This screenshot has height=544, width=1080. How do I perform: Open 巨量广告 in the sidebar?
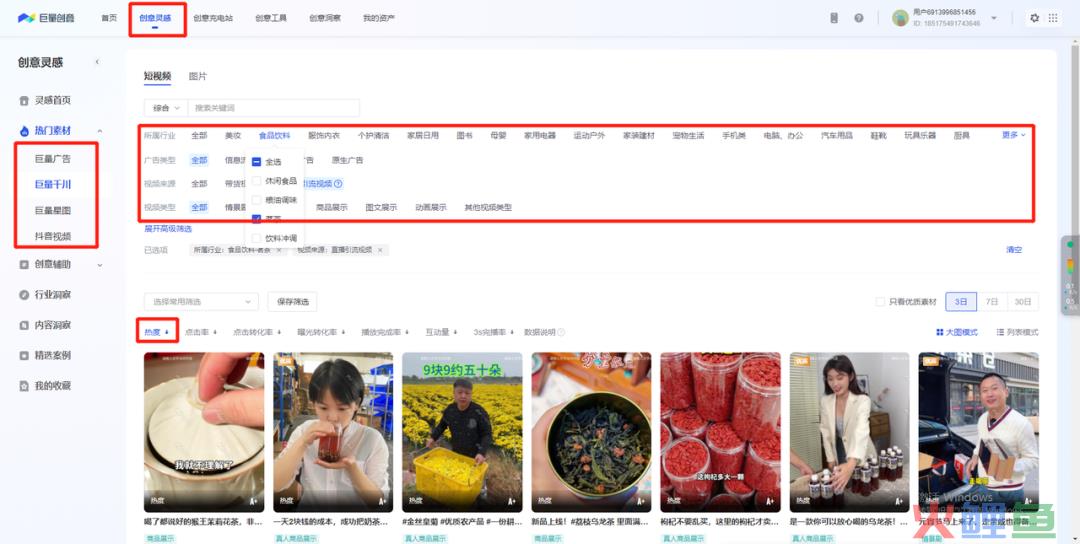pyautogui.click(x=53, y=159)
